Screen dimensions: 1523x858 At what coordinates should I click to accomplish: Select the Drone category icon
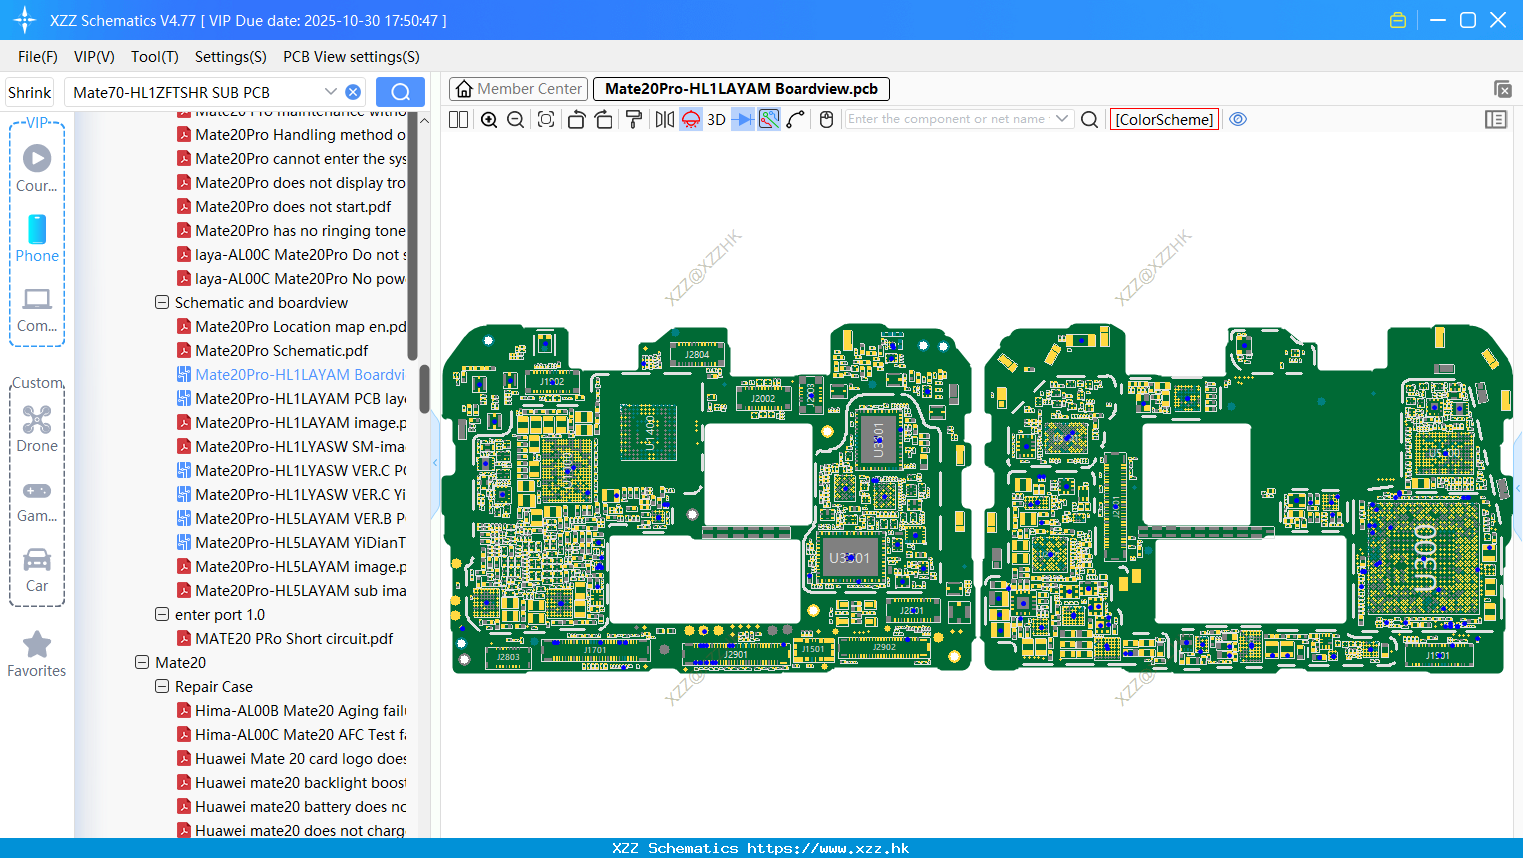(37, 419)
